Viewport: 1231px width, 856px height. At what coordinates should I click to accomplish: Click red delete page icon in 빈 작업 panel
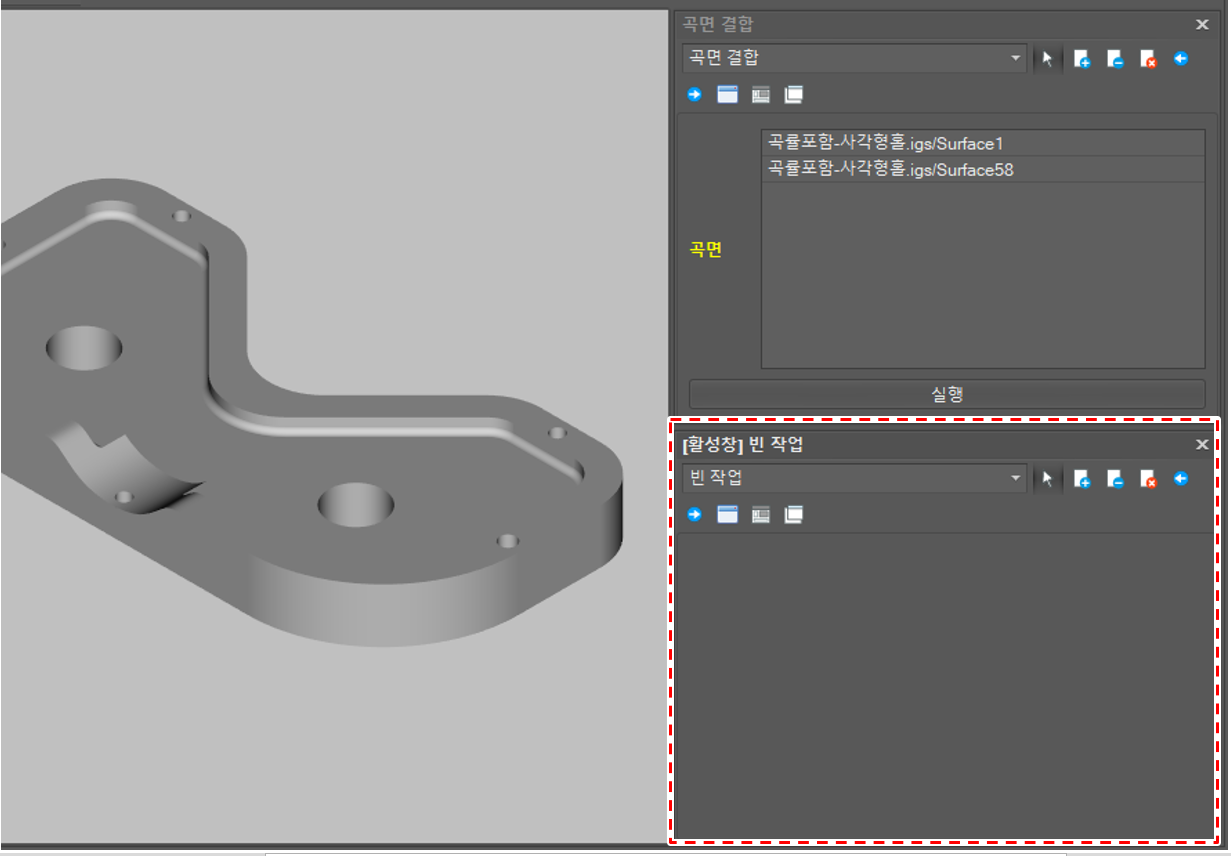click(x=1148, y=480)
